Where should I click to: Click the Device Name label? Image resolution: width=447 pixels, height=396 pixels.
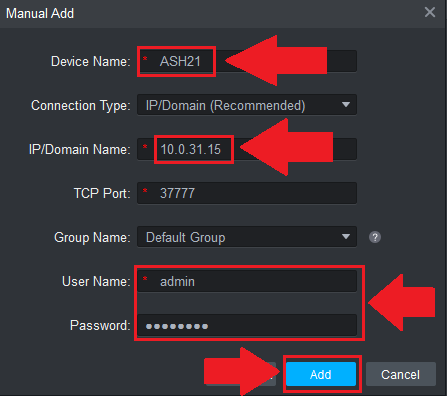[x=91, y=62]
